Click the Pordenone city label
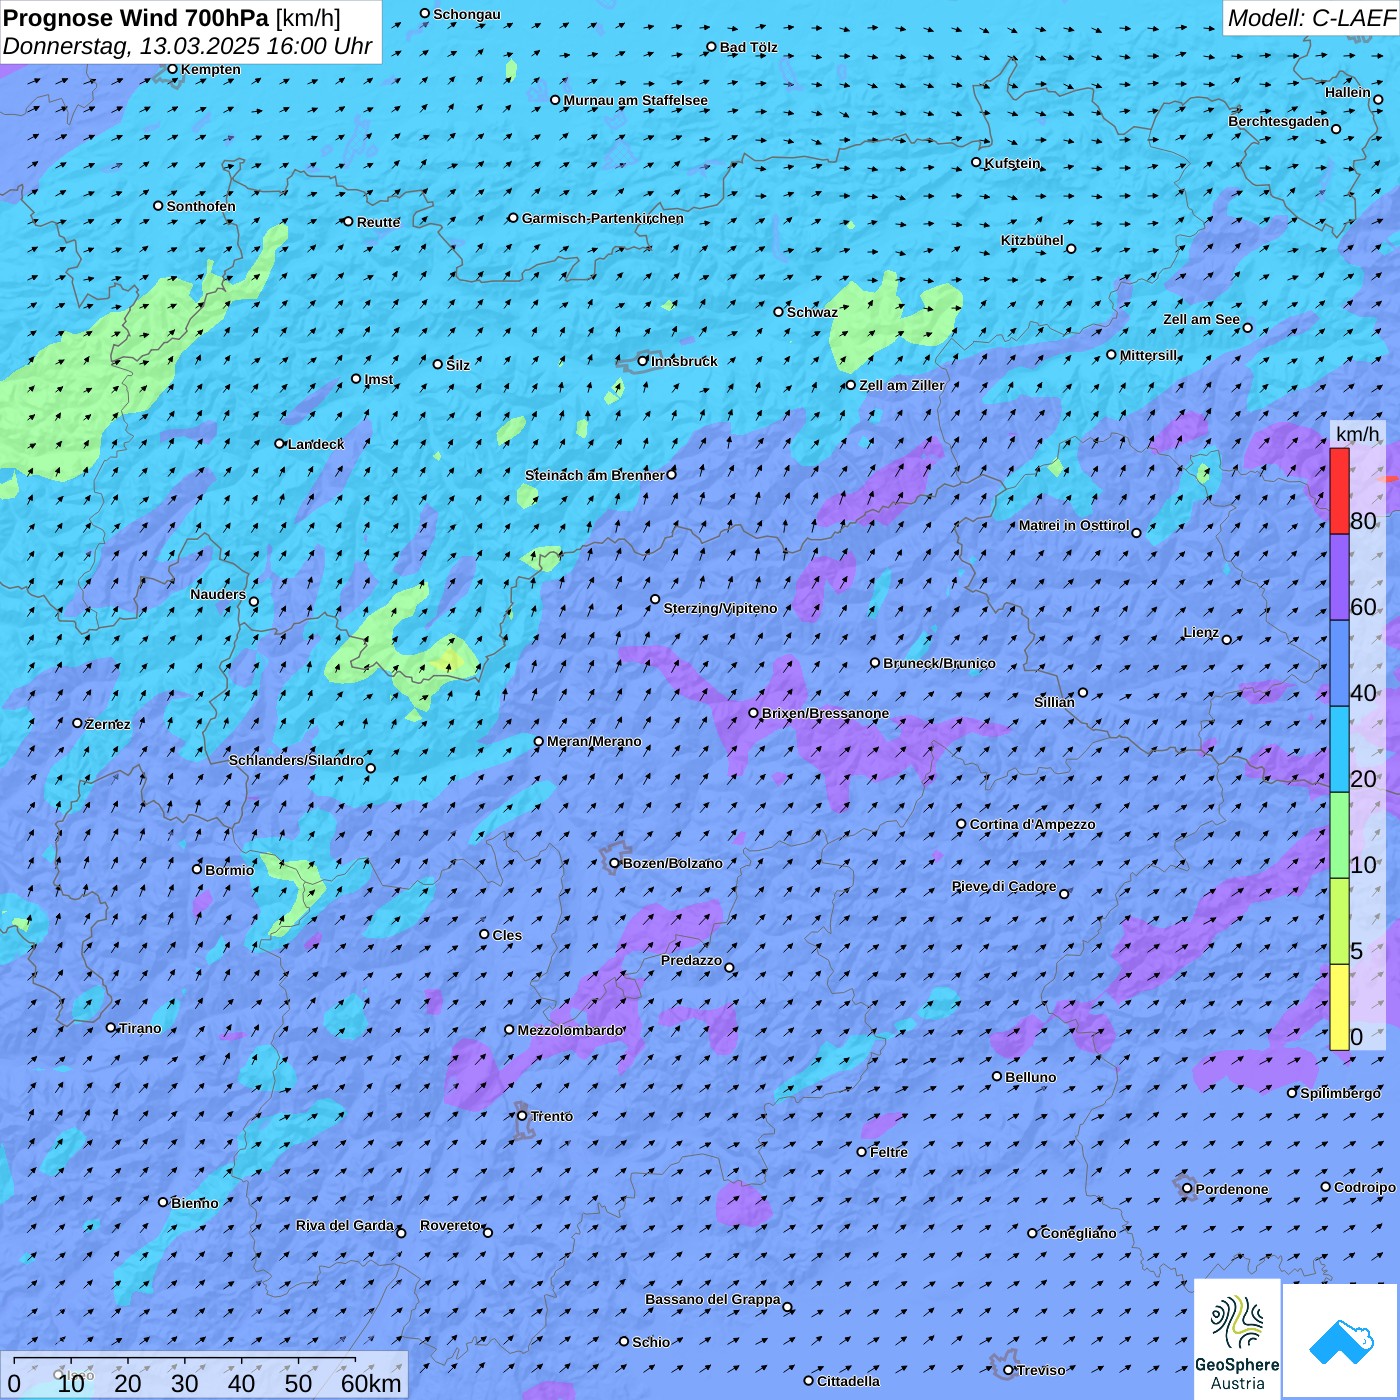Screen dimensions: 1400x1400 tap(1232, 1189)
